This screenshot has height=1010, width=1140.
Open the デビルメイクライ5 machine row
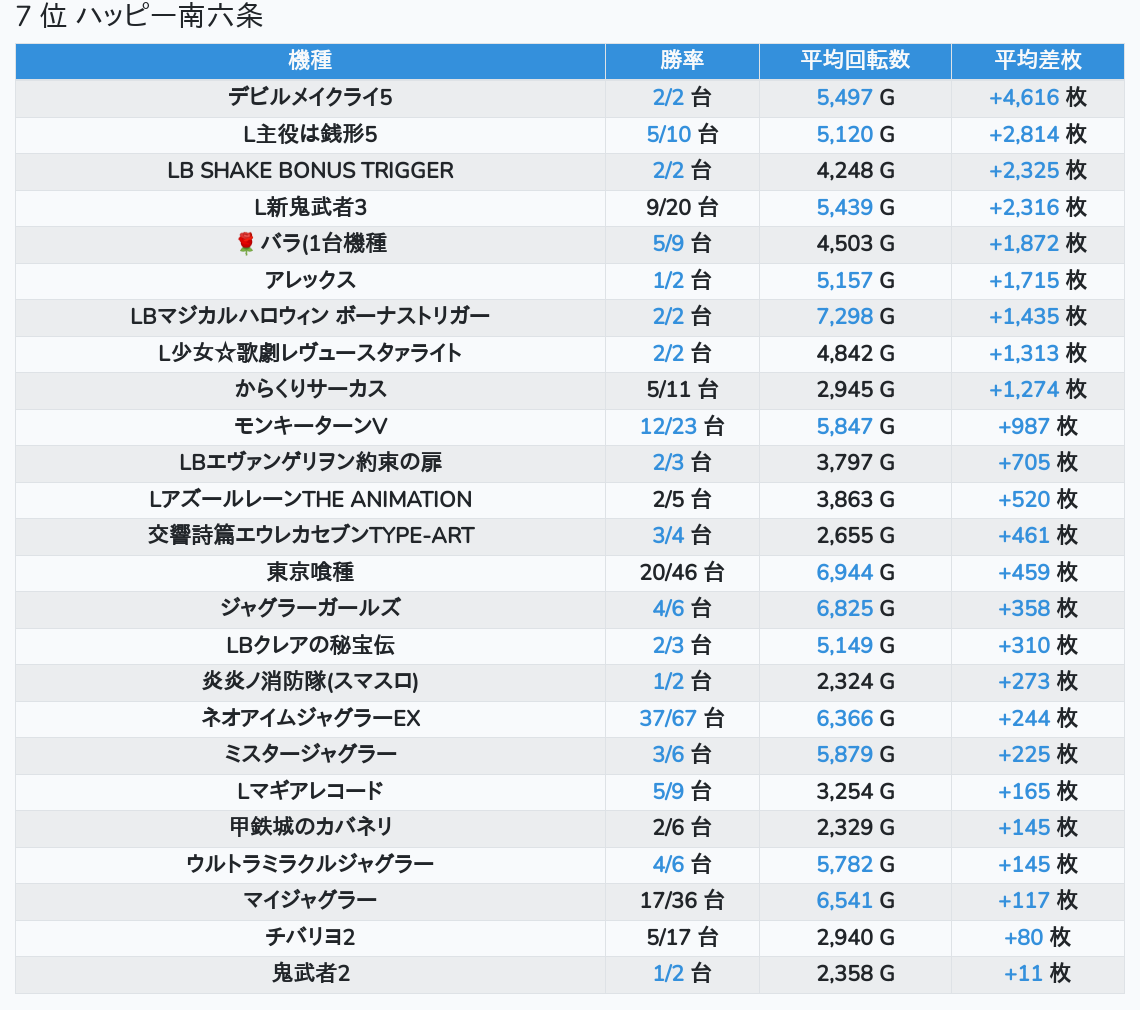point(310,97)
